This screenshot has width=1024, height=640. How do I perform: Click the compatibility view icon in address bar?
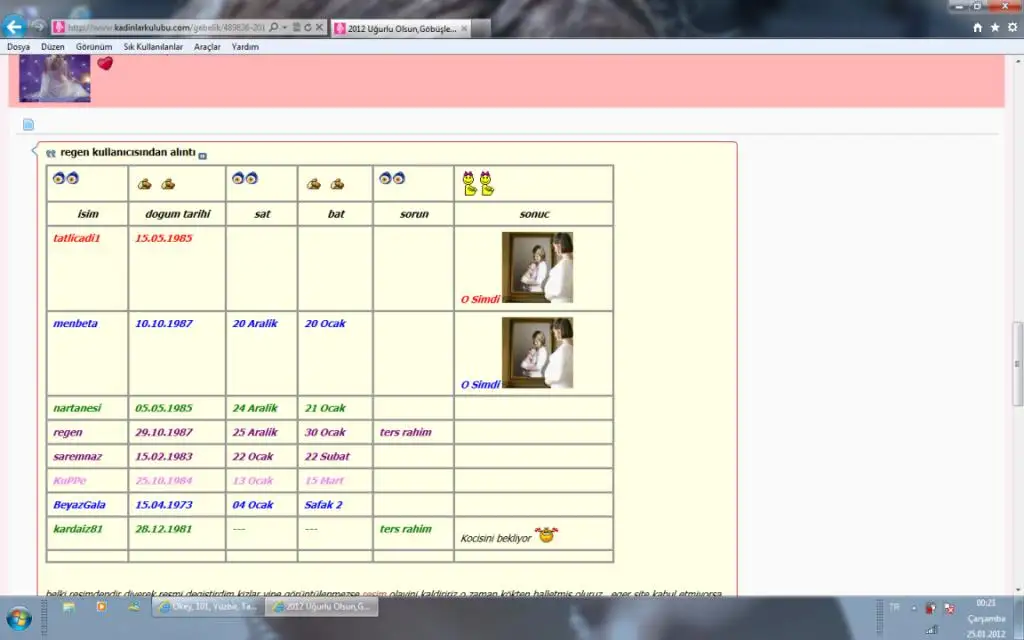(296, 27)
